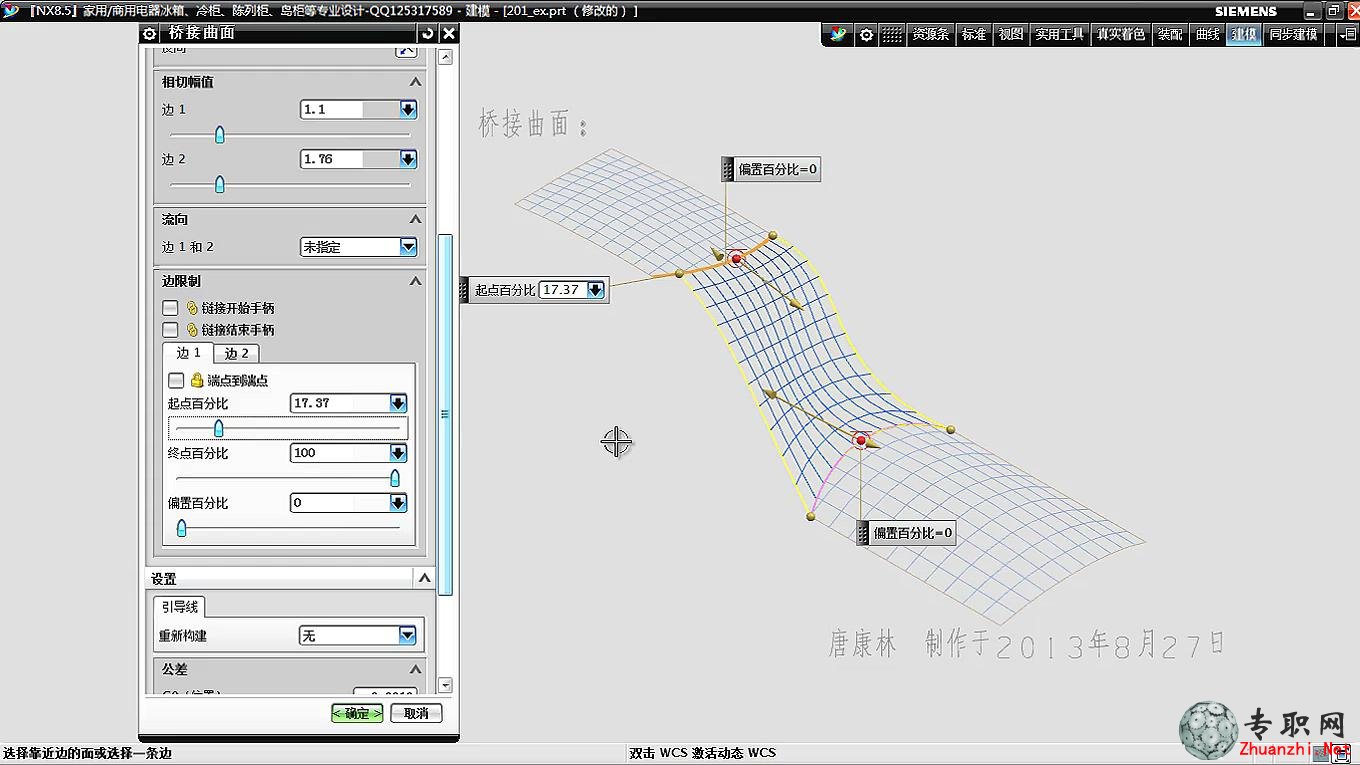
Task: Open the 终点百分比 dropdown arrow
Action: tap(398, 453)
